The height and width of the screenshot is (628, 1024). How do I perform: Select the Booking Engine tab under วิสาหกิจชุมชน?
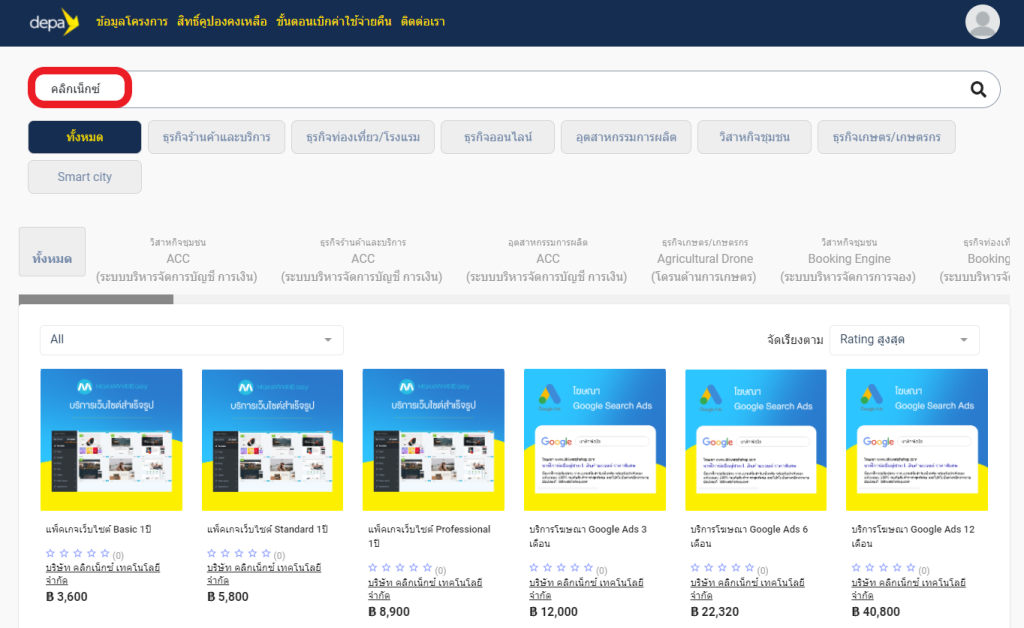[x=848, y=259]
